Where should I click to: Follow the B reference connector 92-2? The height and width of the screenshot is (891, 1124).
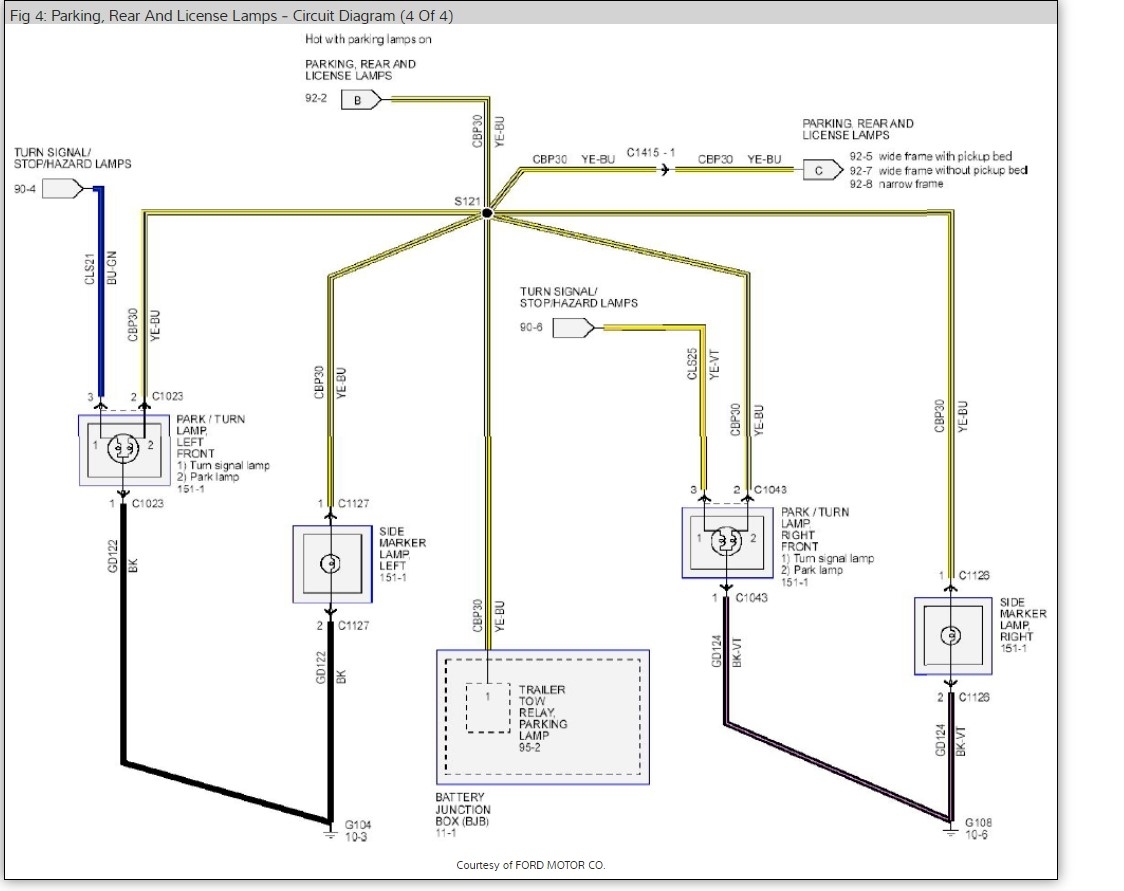[361, 100]
